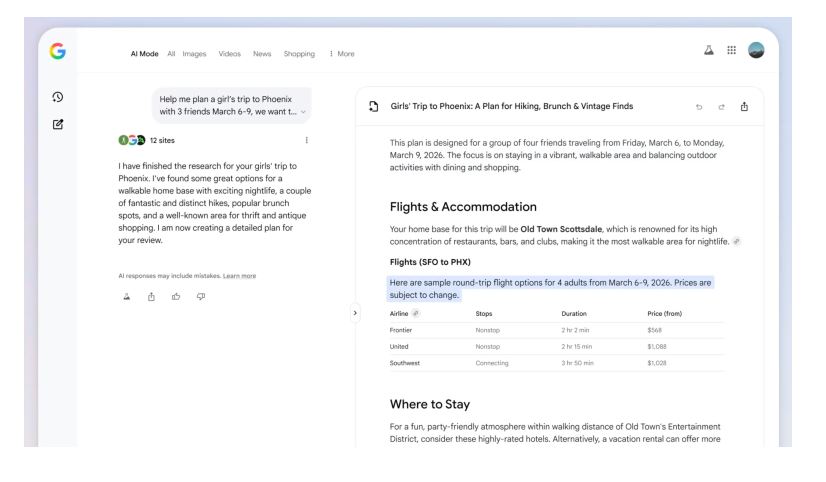The image size is (826, 482).
Task: Redo the plan edit
Action: click(721, 107)
